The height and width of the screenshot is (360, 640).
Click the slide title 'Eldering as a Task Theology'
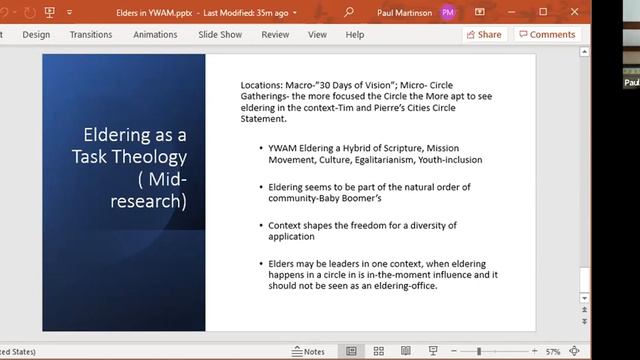[129, 168]
